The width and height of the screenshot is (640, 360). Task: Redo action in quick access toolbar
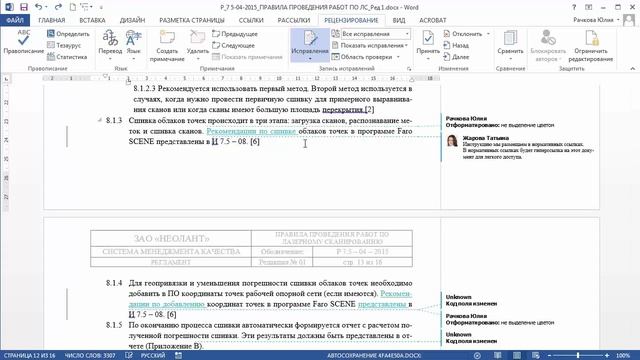(x=58, y=7)
